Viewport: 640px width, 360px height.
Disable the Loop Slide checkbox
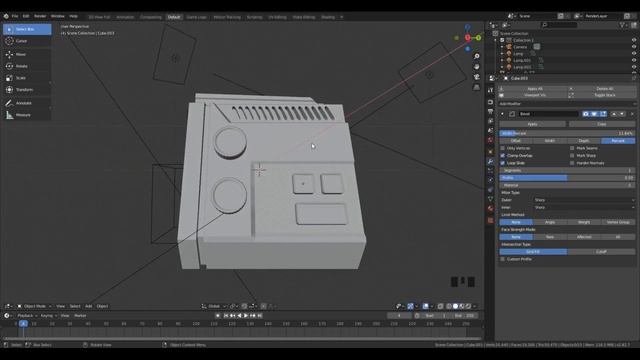click(x=502, y=163)
